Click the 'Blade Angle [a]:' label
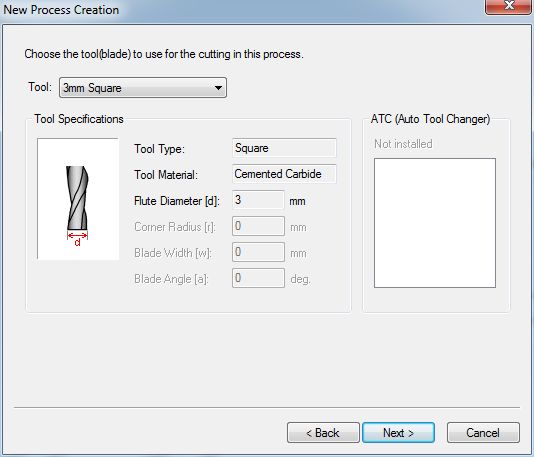534x457 pixels. tap(171, 279)
